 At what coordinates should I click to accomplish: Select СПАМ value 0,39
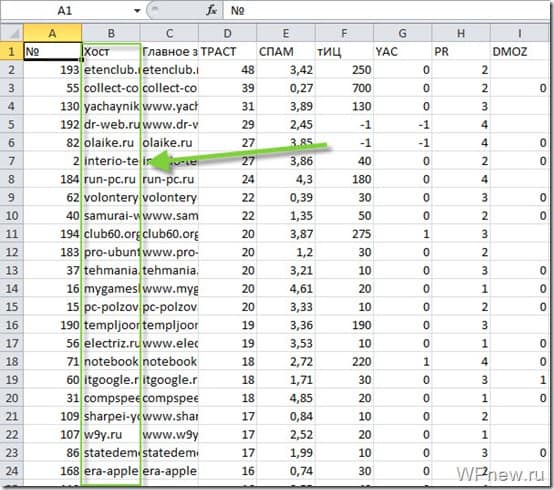point(286,197)
